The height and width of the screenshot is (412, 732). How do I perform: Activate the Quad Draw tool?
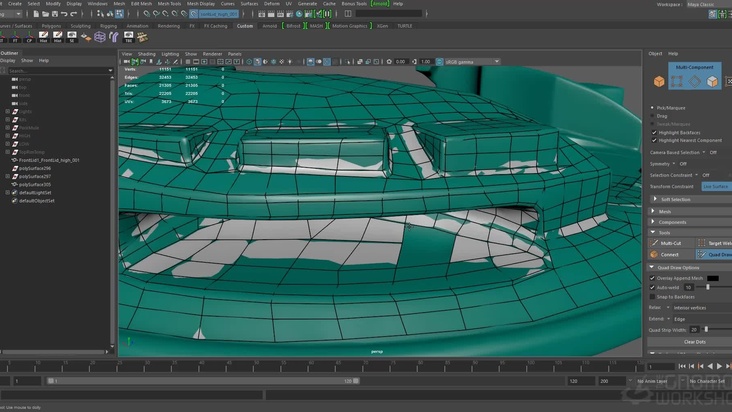(x=714, y=254)
